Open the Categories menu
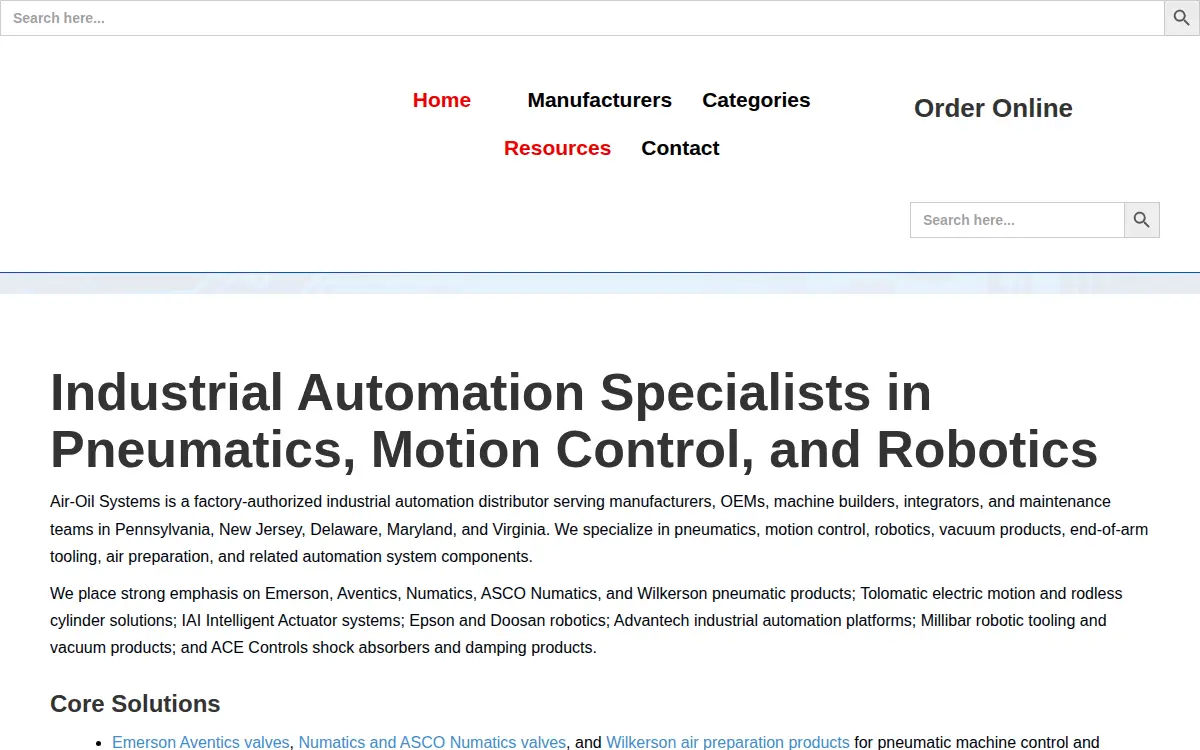 coord(756,100)
